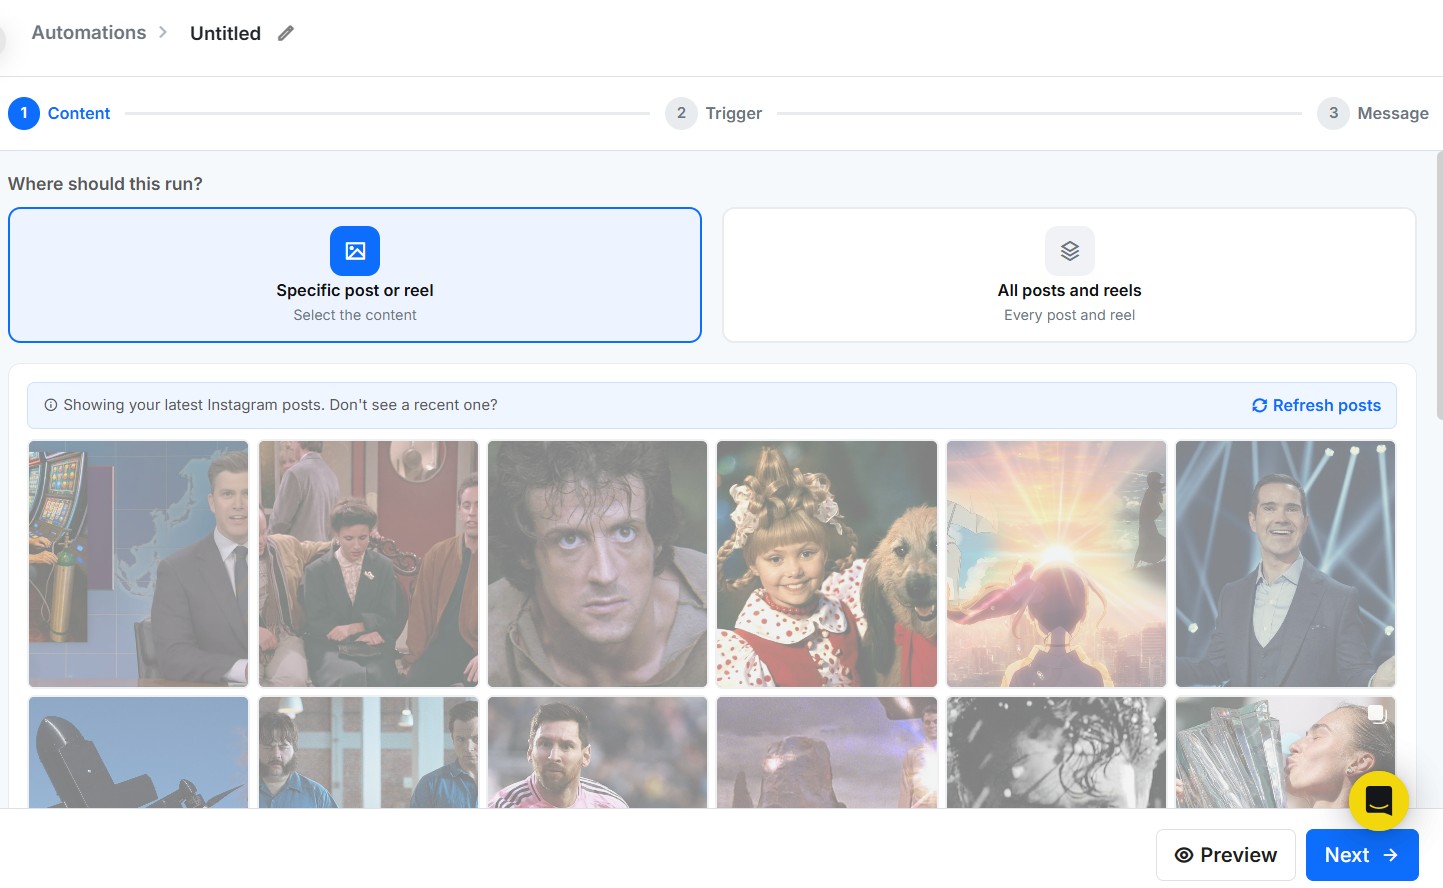Open the Automations breadcrumb link
This screenshot has width=1443, height=888.
pos(89,32)
